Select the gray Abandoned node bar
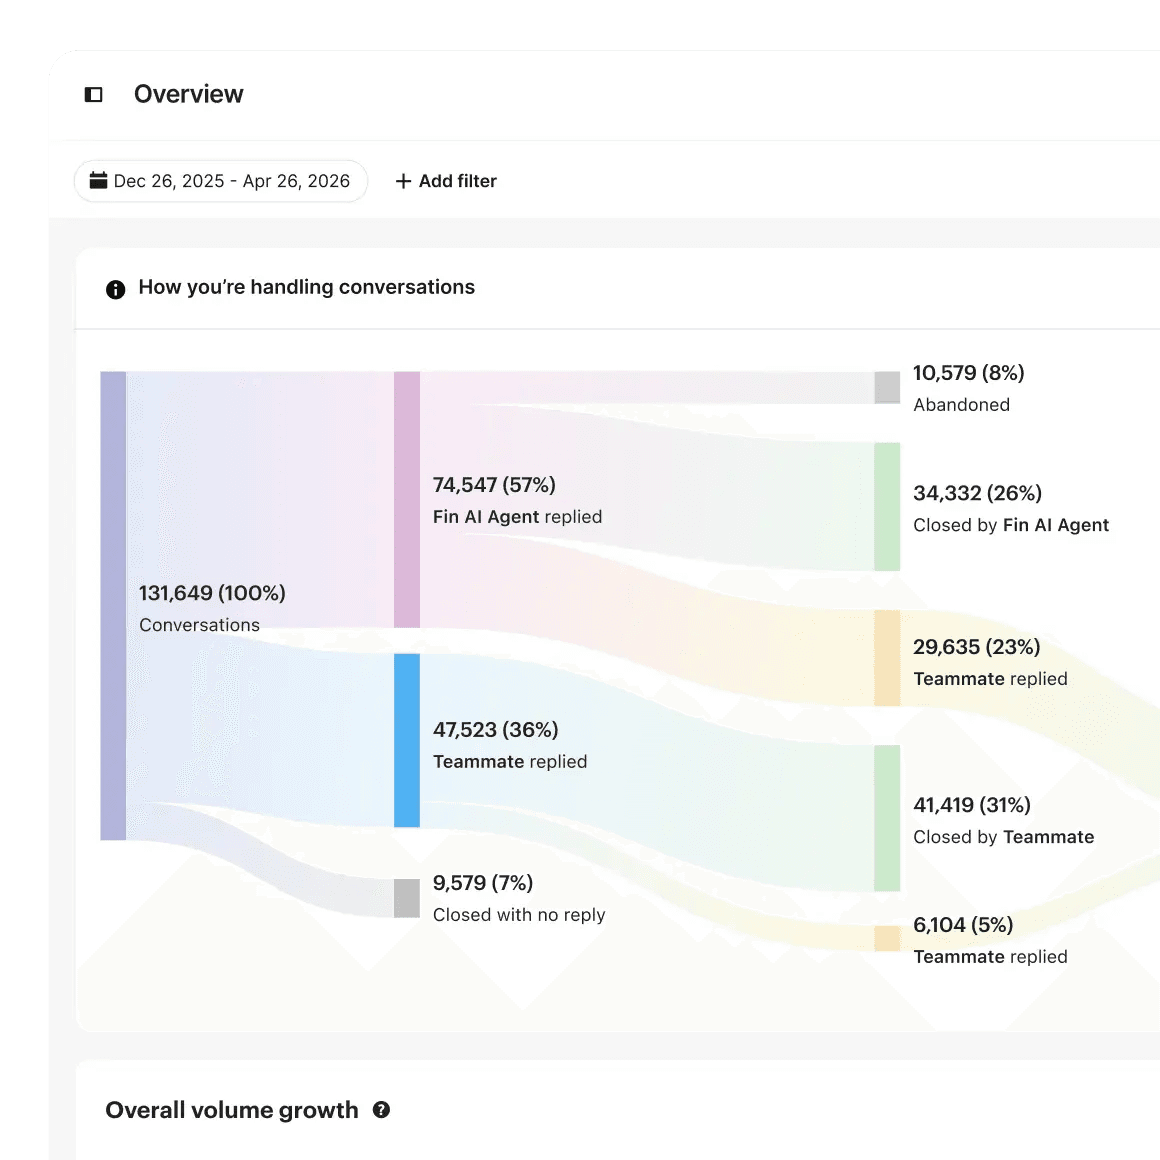The width and height of the screenshot is (1160, 1160). point(887,388)
